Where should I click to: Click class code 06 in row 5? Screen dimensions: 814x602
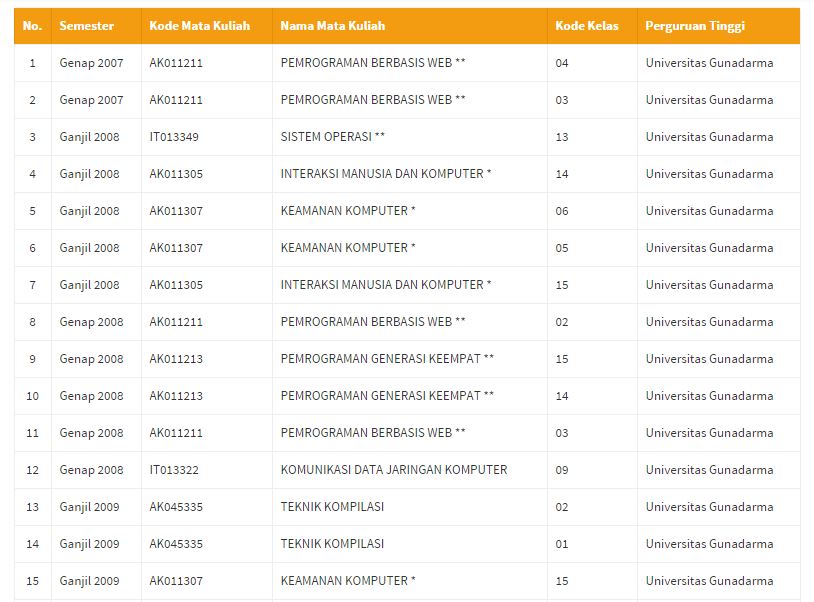(562, 211)
